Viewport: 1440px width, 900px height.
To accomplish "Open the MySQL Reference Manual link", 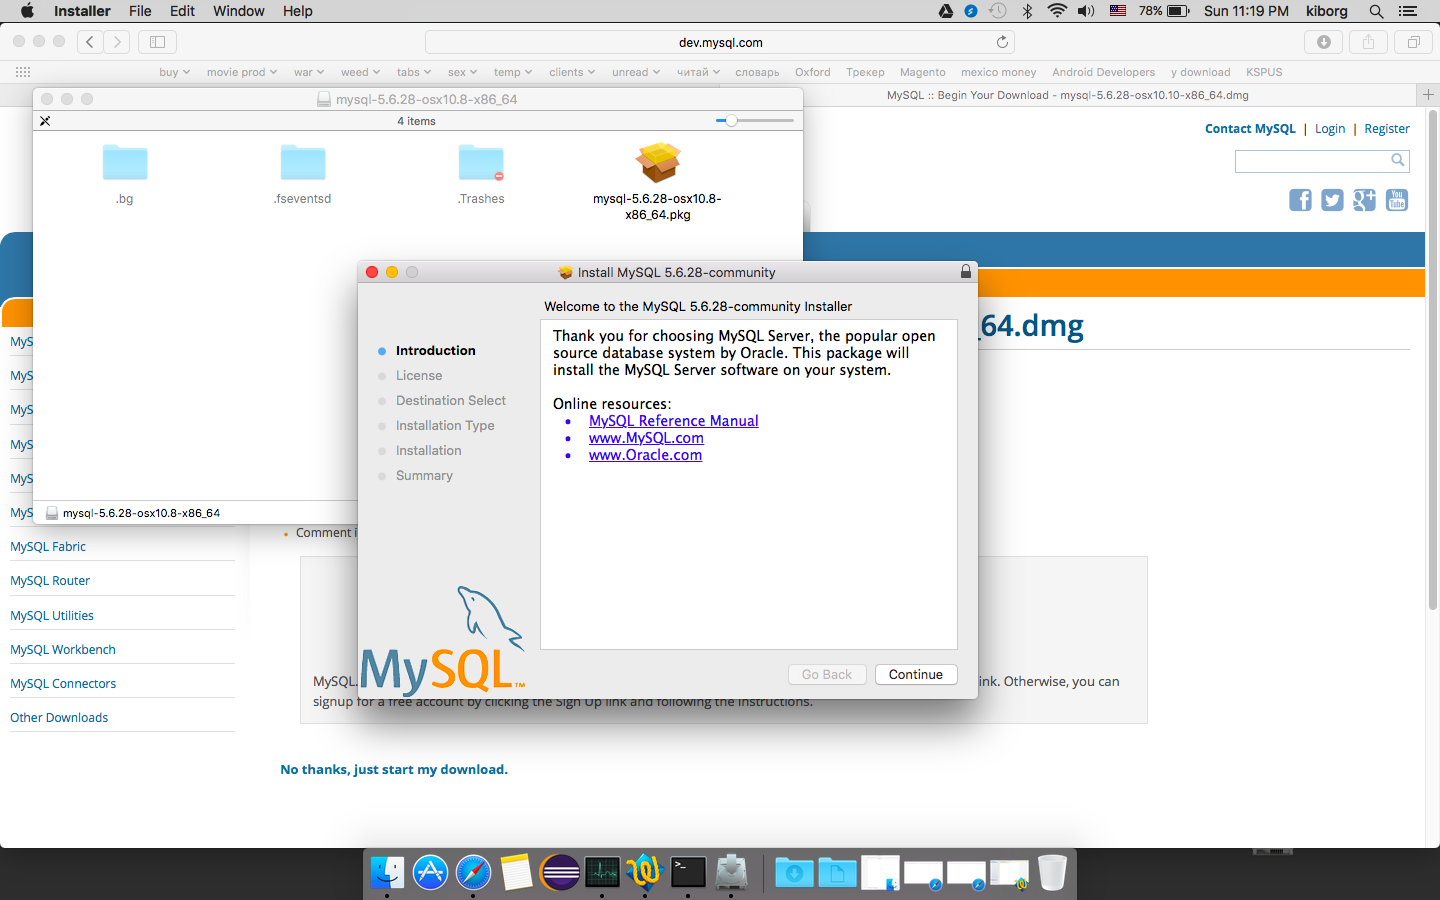I will [x=673, y=421].
